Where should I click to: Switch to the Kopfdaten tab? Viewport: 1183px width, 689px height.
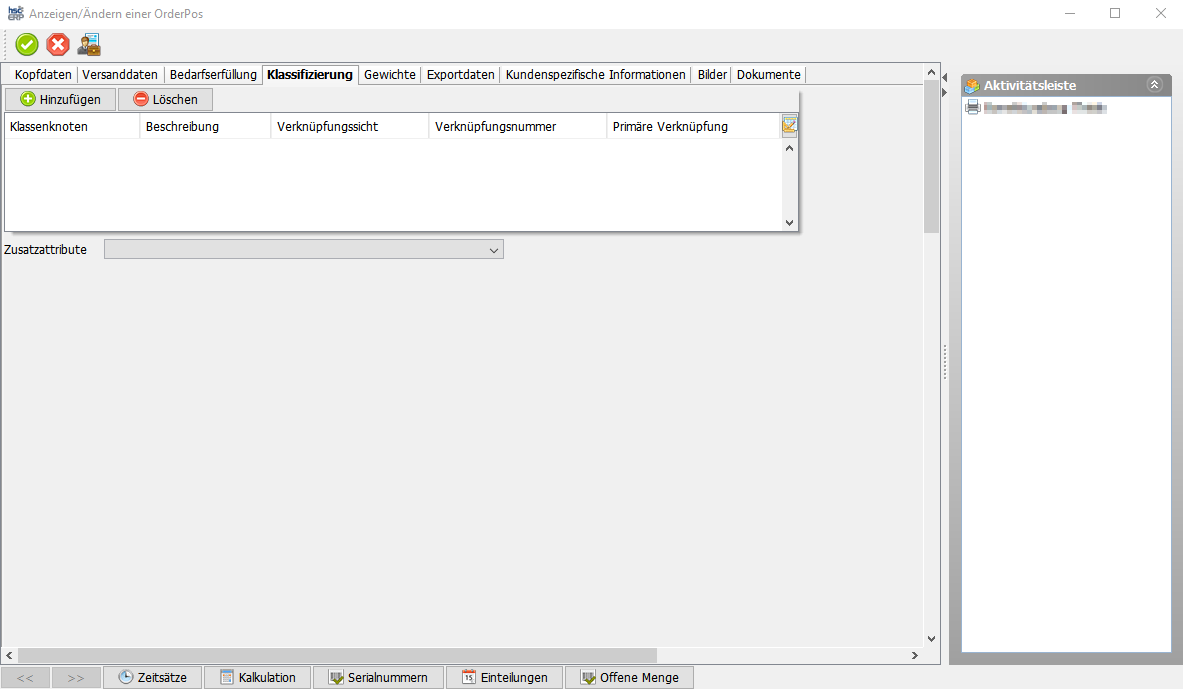pyautogui.click(x=43, y=75)
